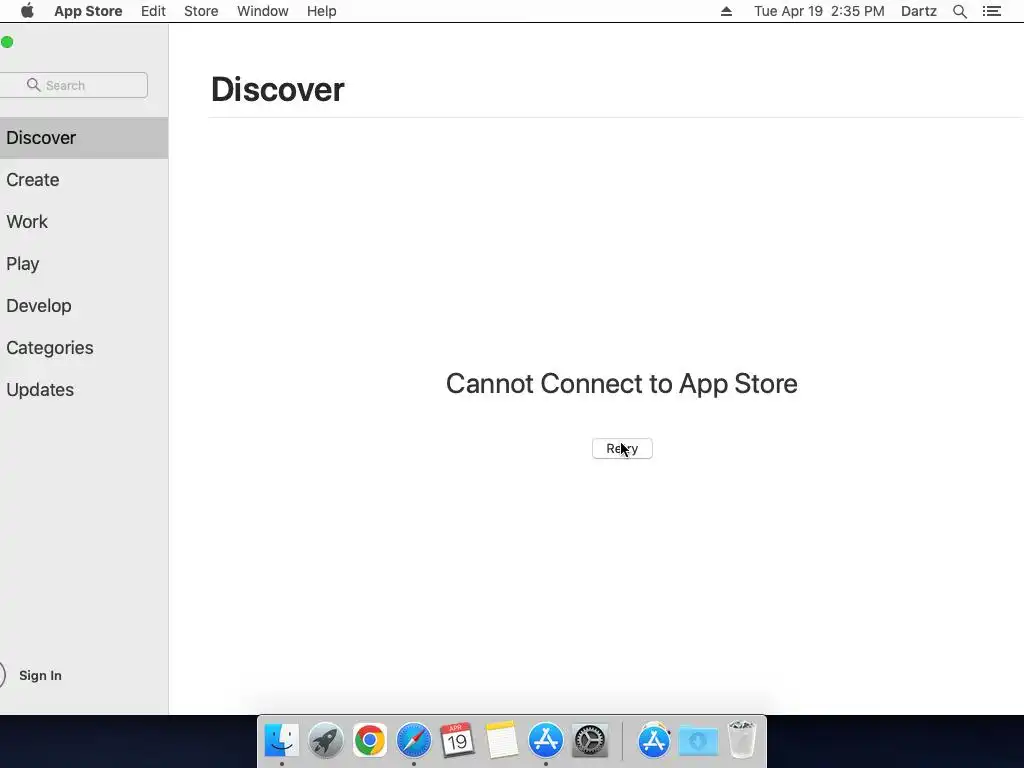The height and width of the screenshot is (768, 1024).
Task: Select Discover in the sidebar
Action: (x=84, y=138)
